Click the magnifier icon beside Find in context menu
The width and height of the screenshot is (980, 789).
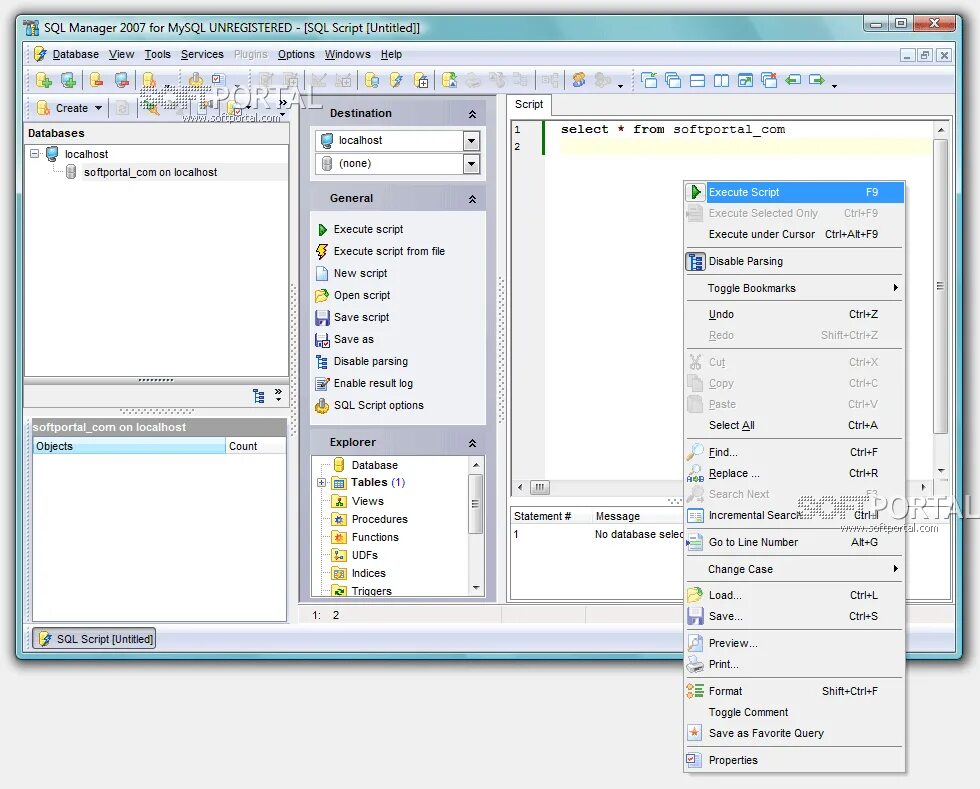[695, 452]
